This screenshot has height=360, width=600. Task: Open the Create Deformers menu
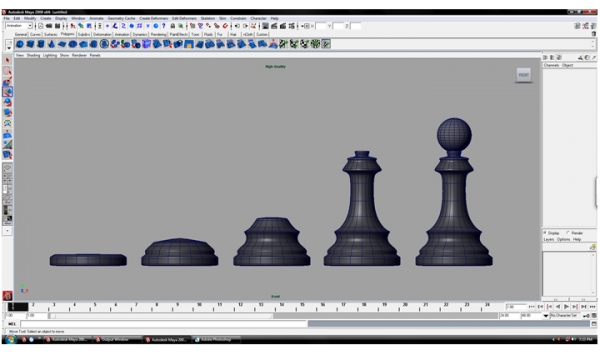pyautogui.click(x=153, y=18)
